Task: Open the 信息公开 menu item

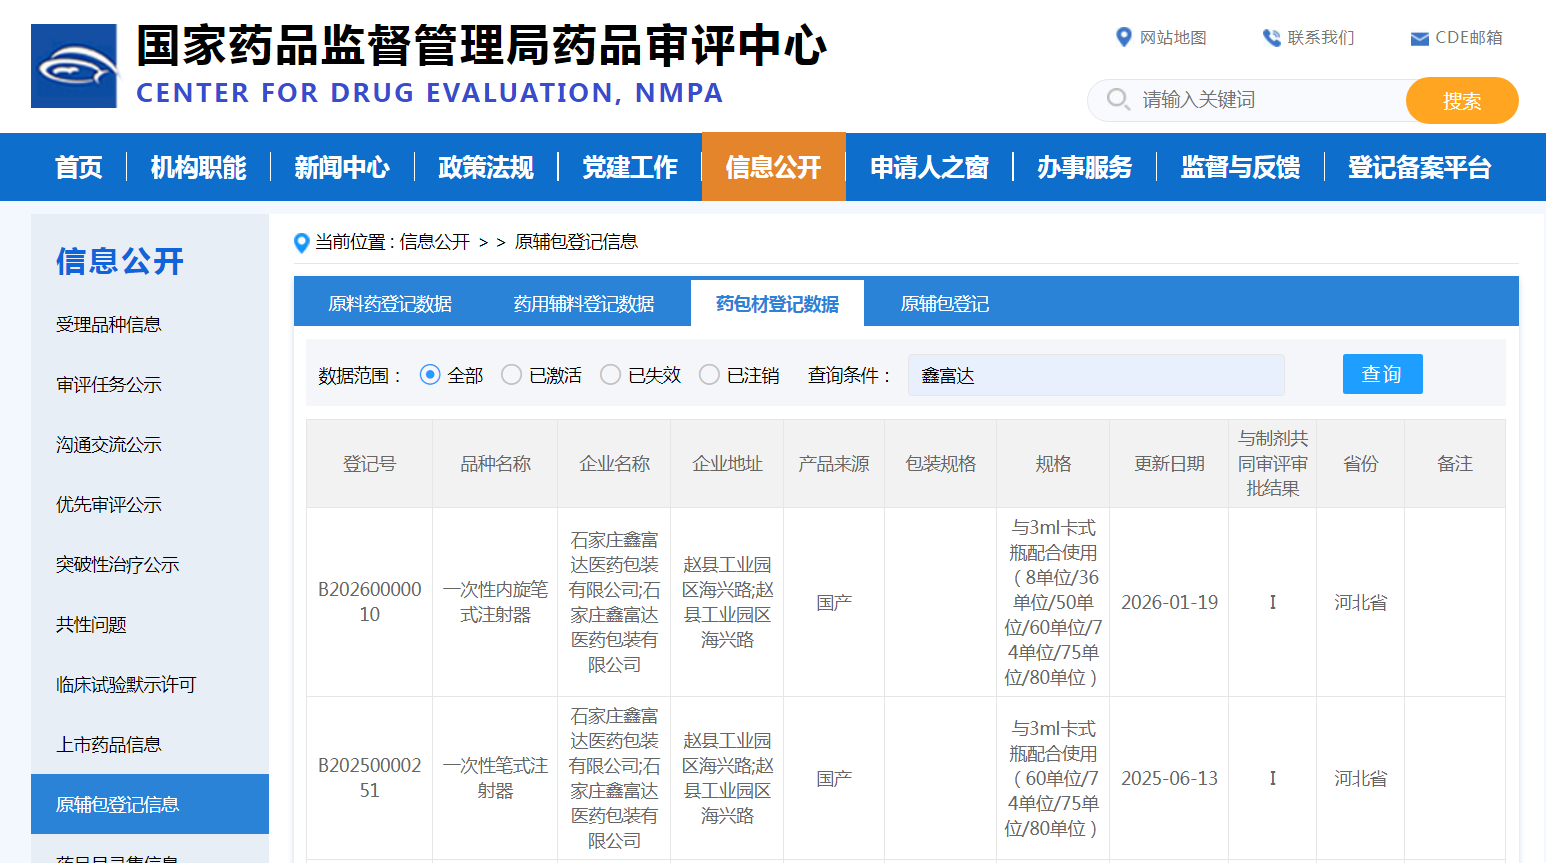Action: pyautogui.click(x=773, y=167)
